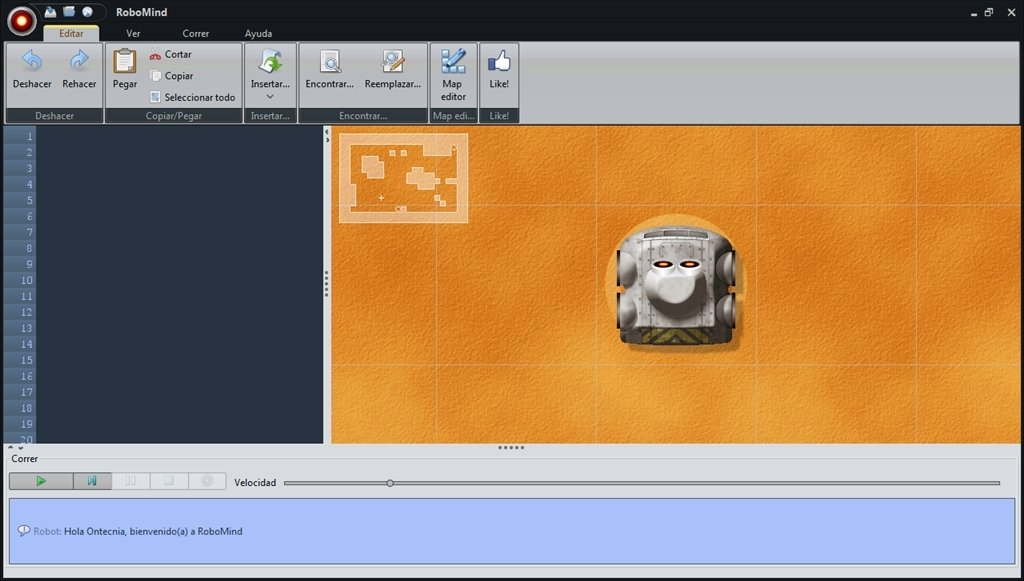Cut selection with the Cortar button
The width and height of the screenshot is (1024, 581).
tap(170, 54)
